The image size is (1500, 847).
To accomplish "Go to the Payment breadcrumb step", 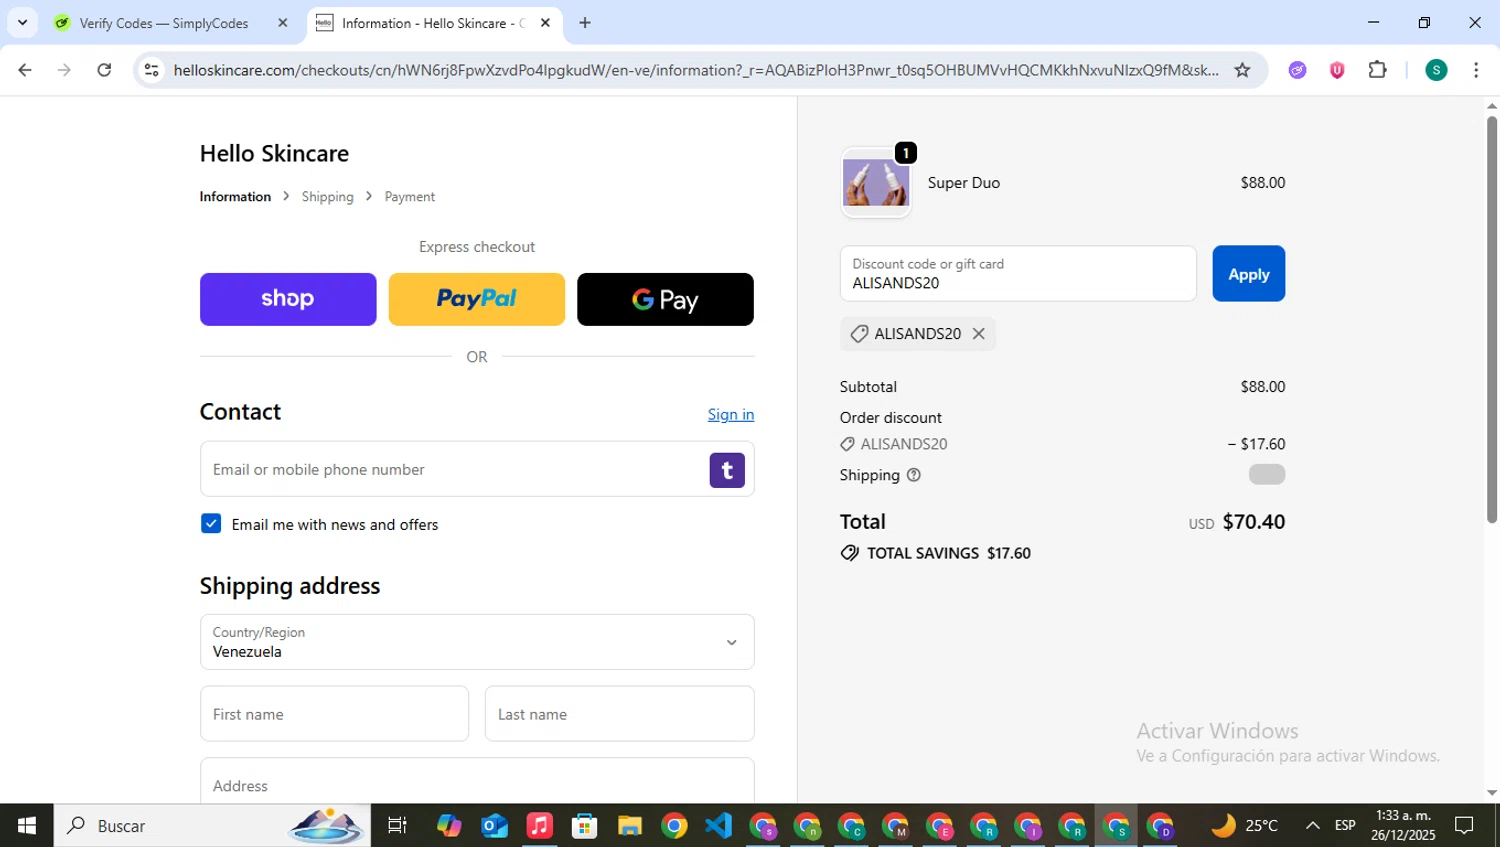I will (x=410, y=197).
